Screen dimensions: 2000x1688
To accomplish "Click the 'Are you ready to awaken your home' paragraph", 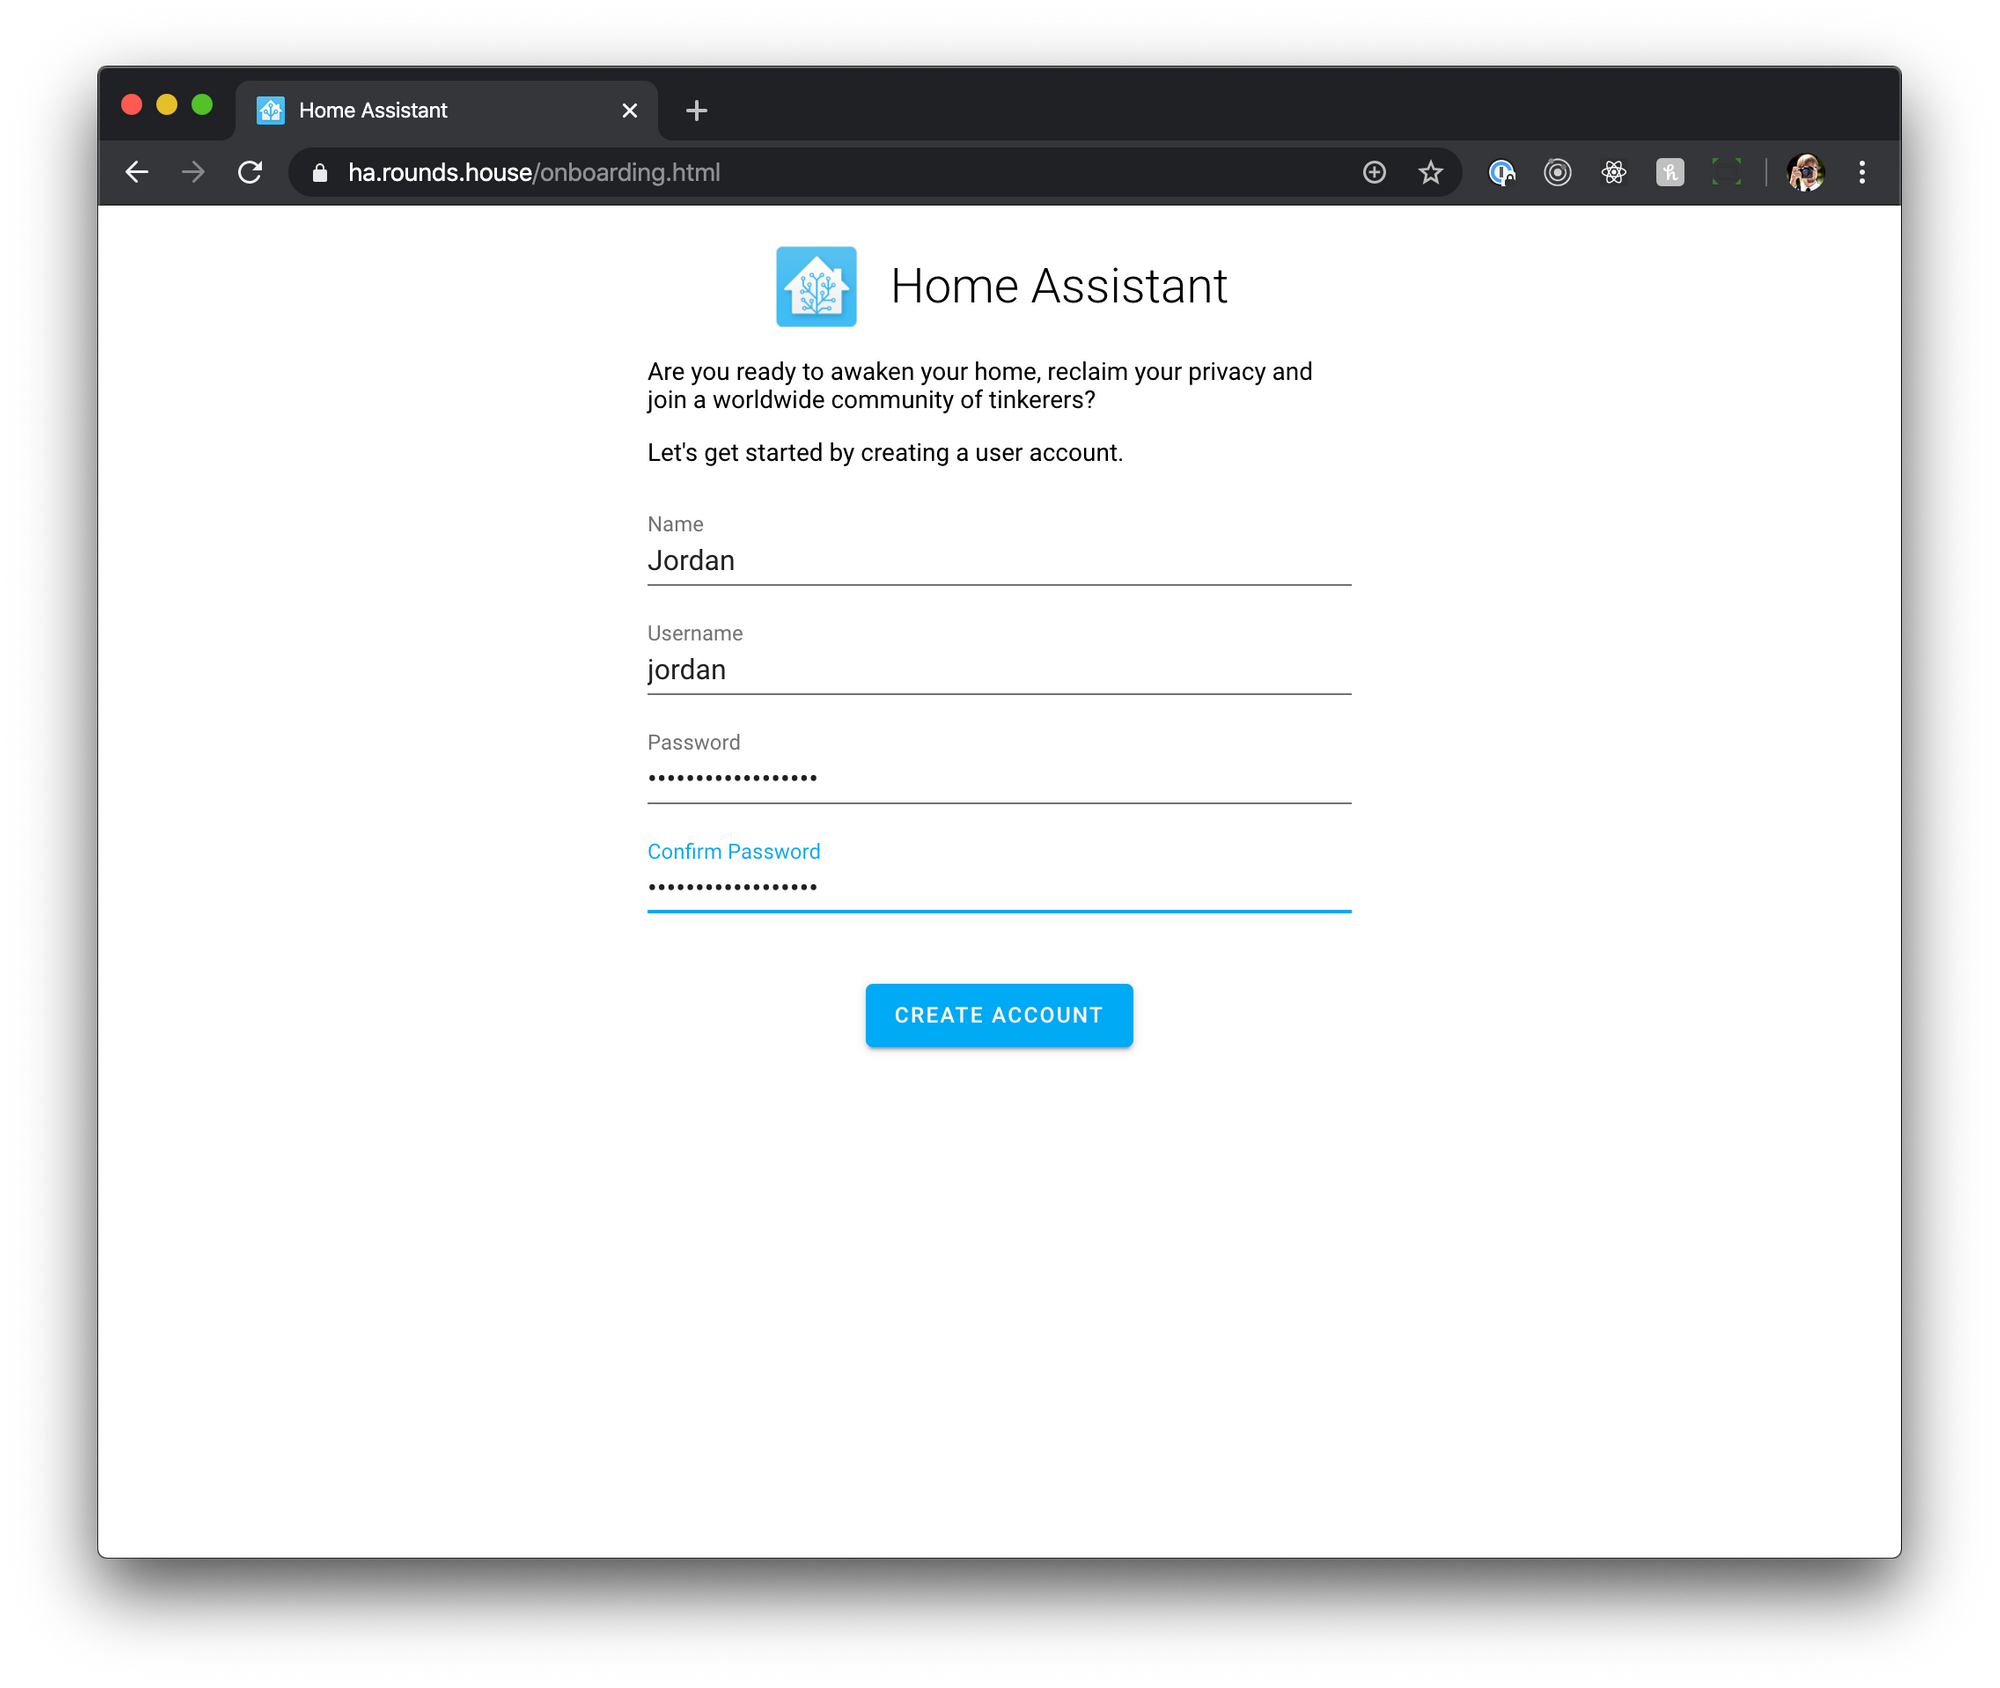I will (x=980, y=386).
